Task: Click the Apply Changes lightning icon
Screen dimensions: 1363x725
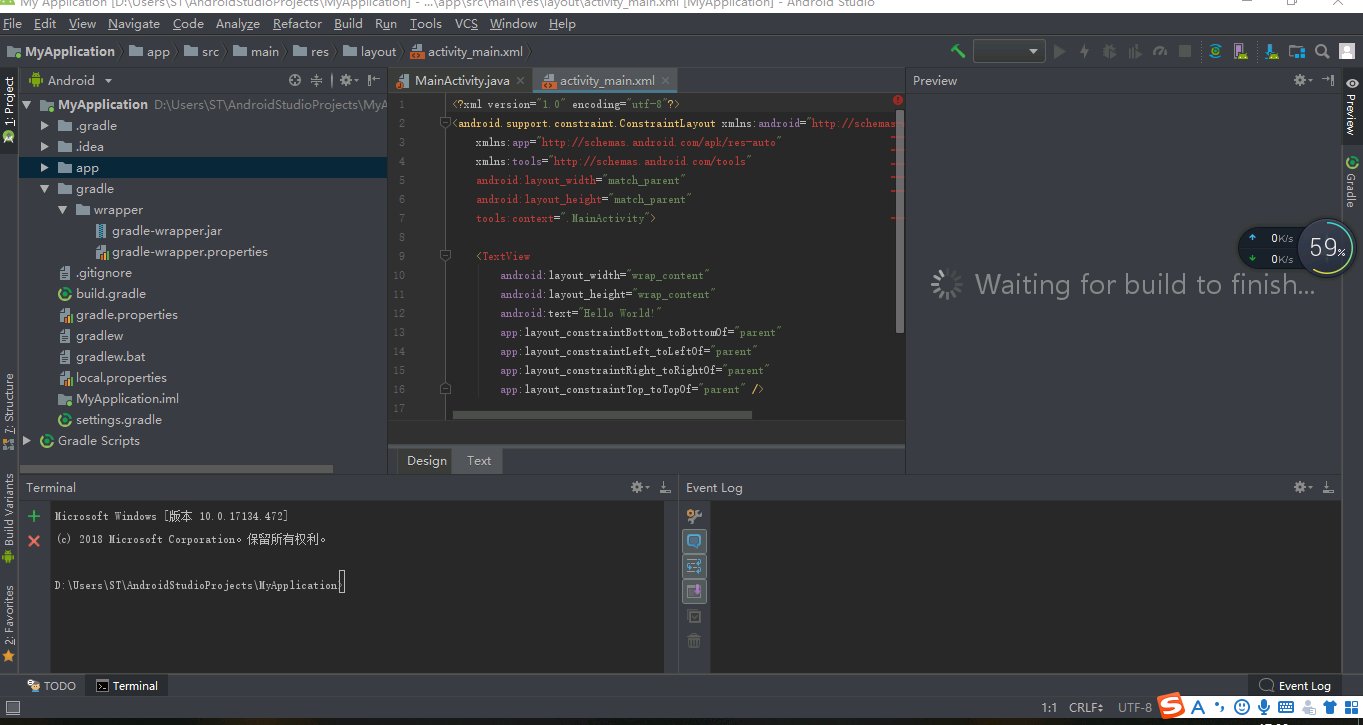Action: click(x=1084, y=51)
